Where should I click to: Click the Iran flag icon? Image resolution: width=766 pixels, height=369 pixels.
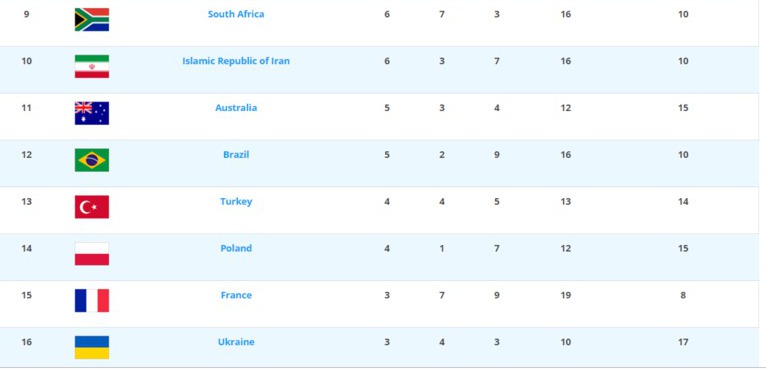tap(92, 66)
